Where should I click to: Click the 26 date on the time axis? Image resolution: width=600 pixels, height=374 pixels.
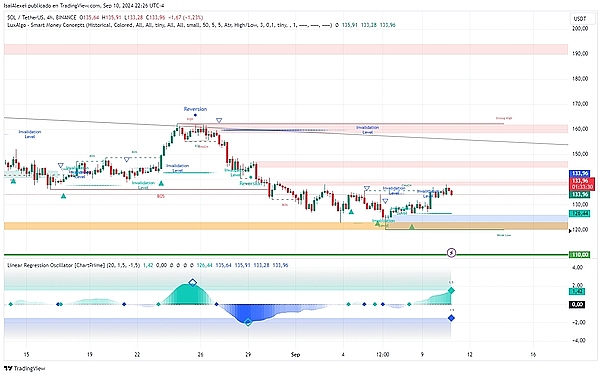click(201, 355)
